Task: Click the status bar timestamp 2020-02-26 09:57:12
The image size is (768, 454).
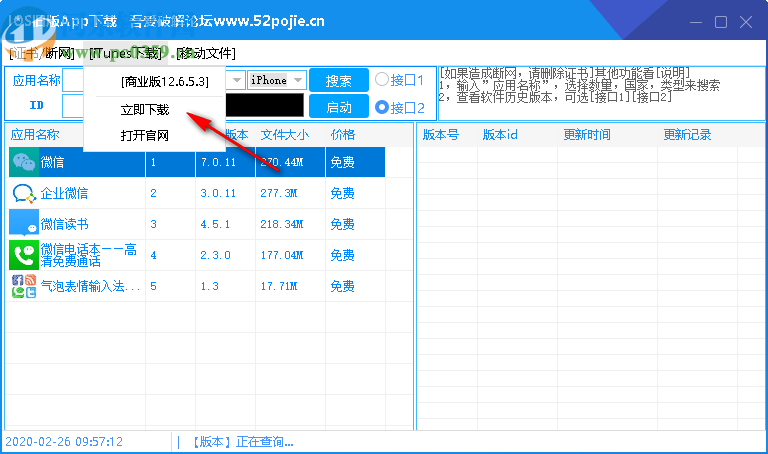Action: 64,442
